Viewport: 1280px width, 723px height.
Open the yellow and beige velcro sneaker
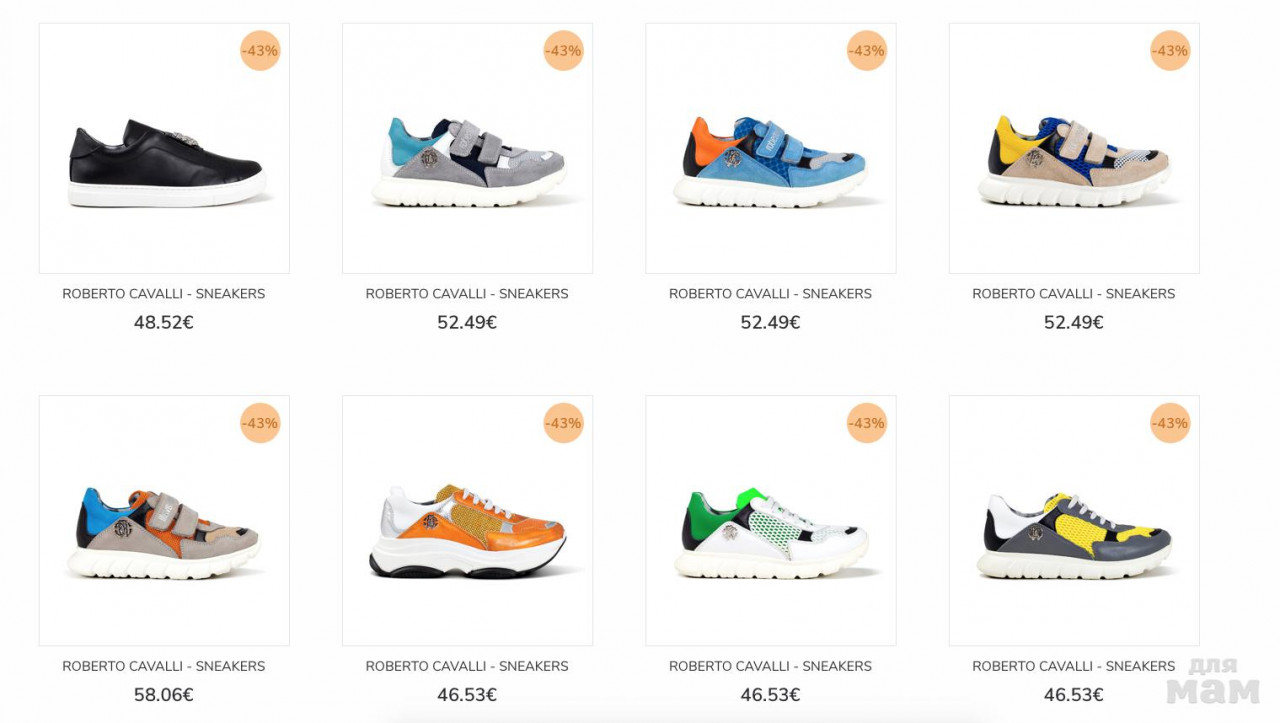1074,163
